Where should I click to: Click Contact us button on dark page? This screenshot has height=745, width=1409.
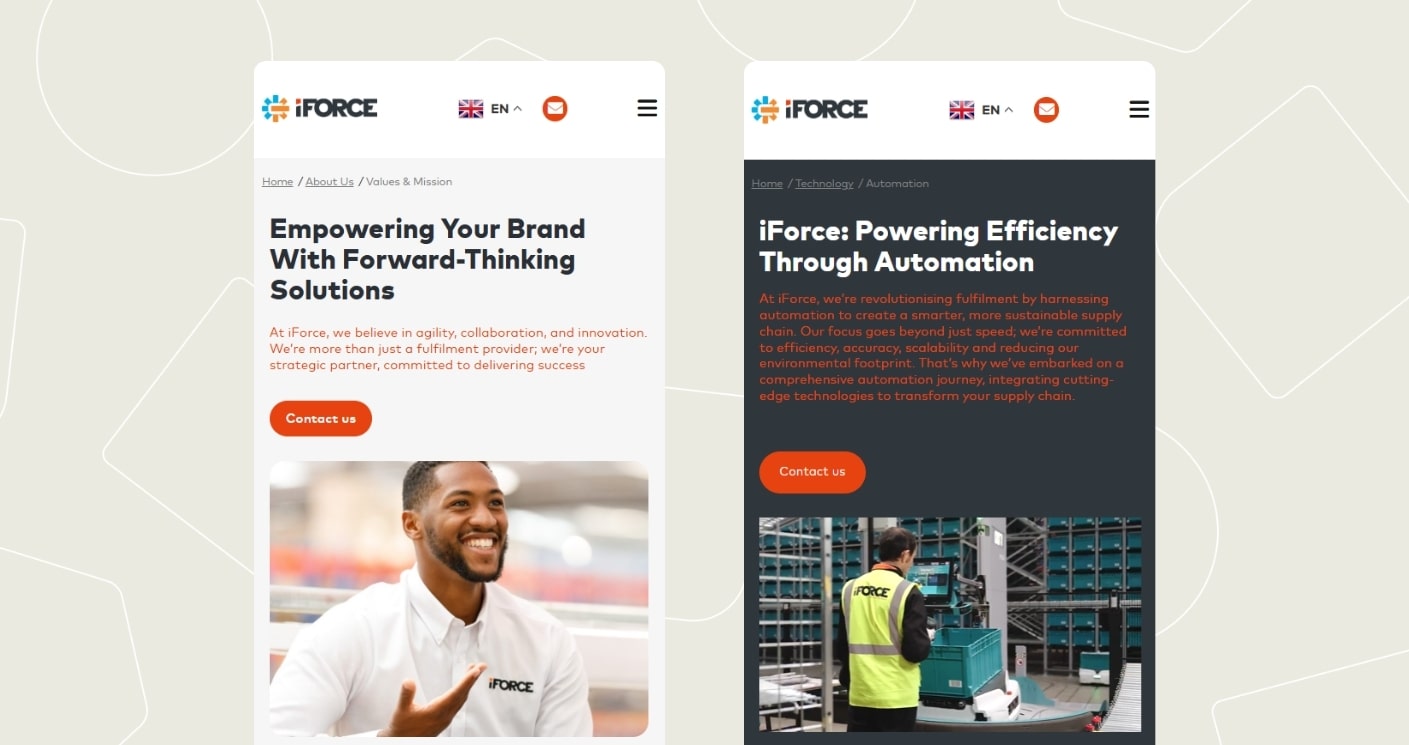pos(812,472)
